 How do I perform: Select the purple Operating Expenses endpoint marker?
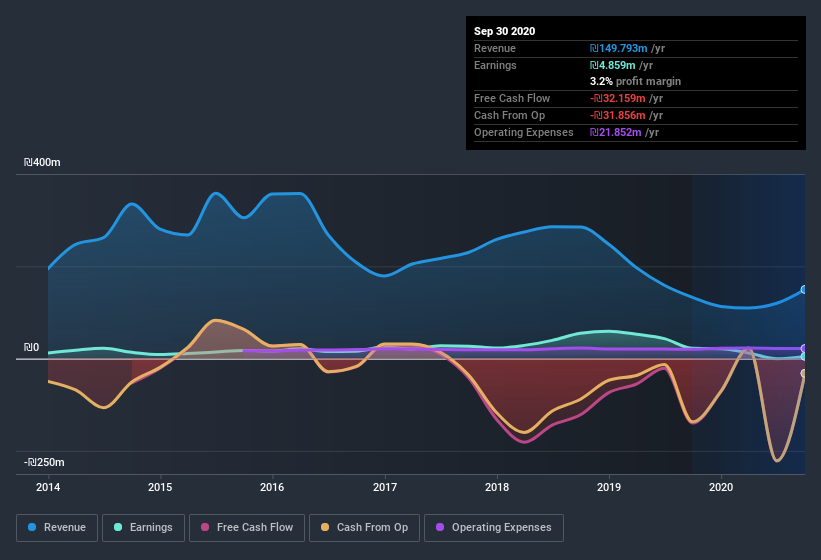[804, 349]
